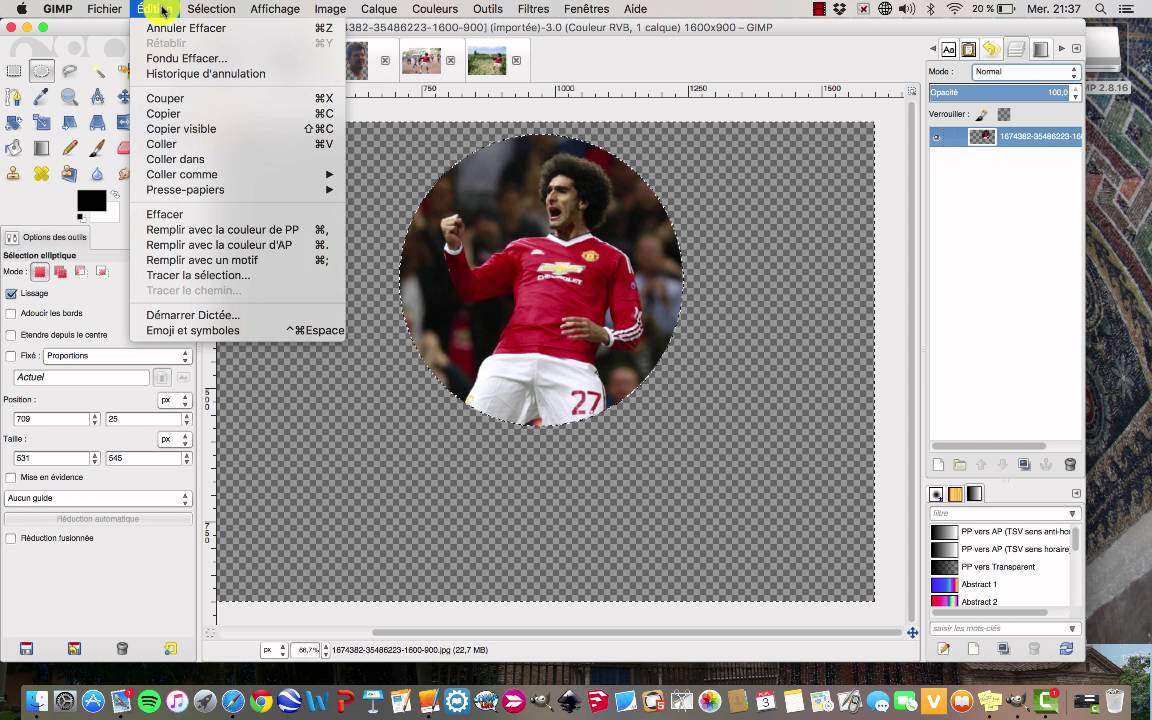
Task: Select the Paths pen tool
Action: click(14, 97)
